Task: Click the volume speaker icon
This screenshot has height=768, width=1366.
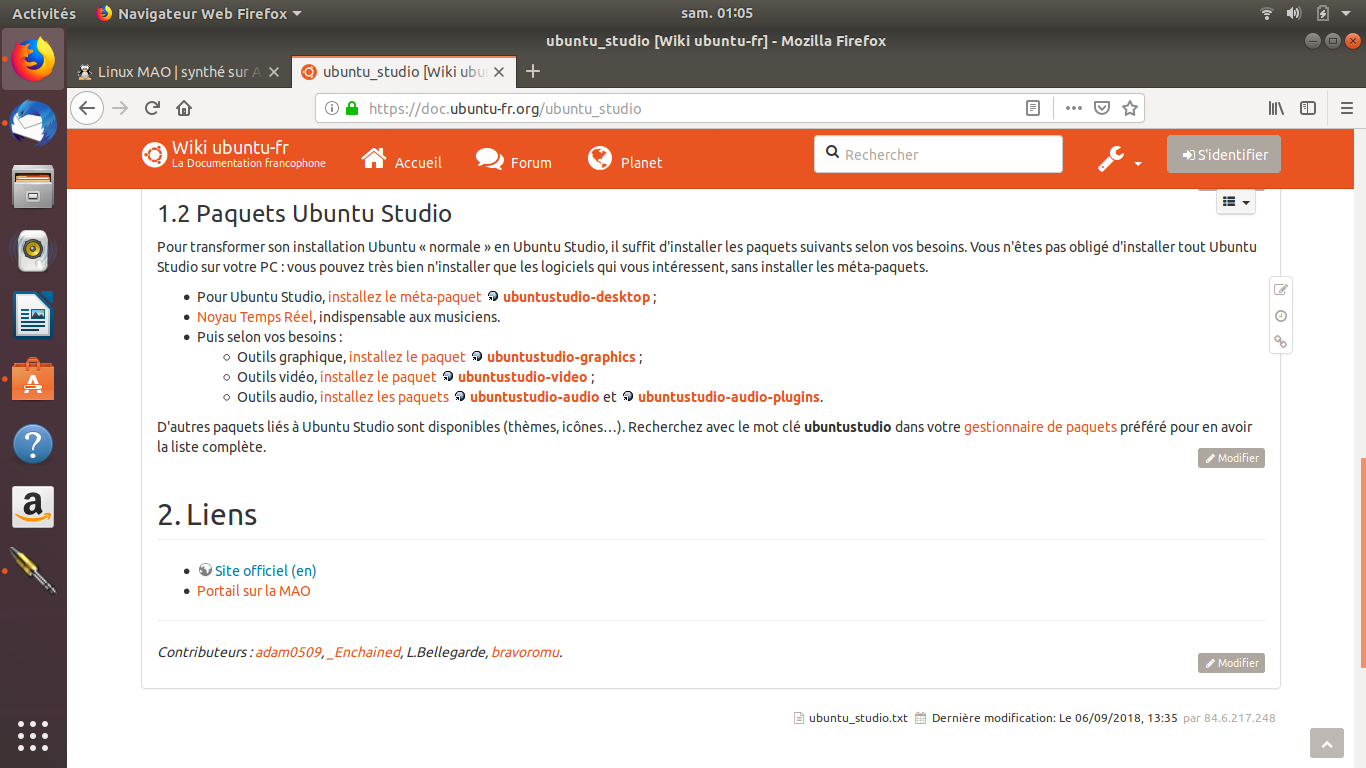Action: click(1294, 13)
